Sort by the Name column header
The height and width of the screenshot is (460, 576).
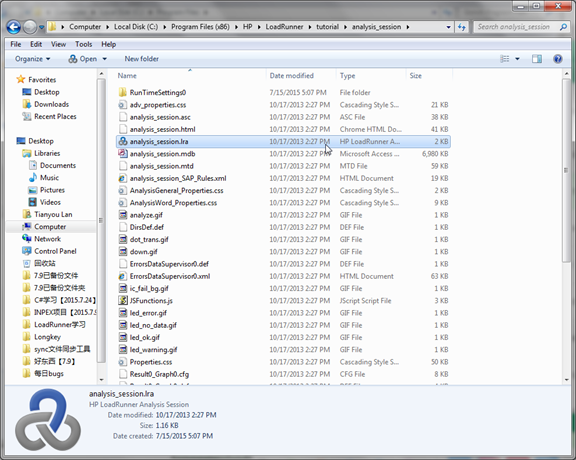tap(127, 76)
